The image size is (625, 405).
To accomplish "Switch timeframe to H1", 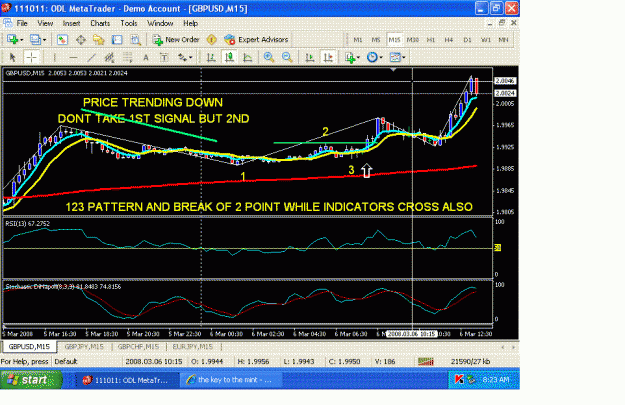I will pos(430,39).
